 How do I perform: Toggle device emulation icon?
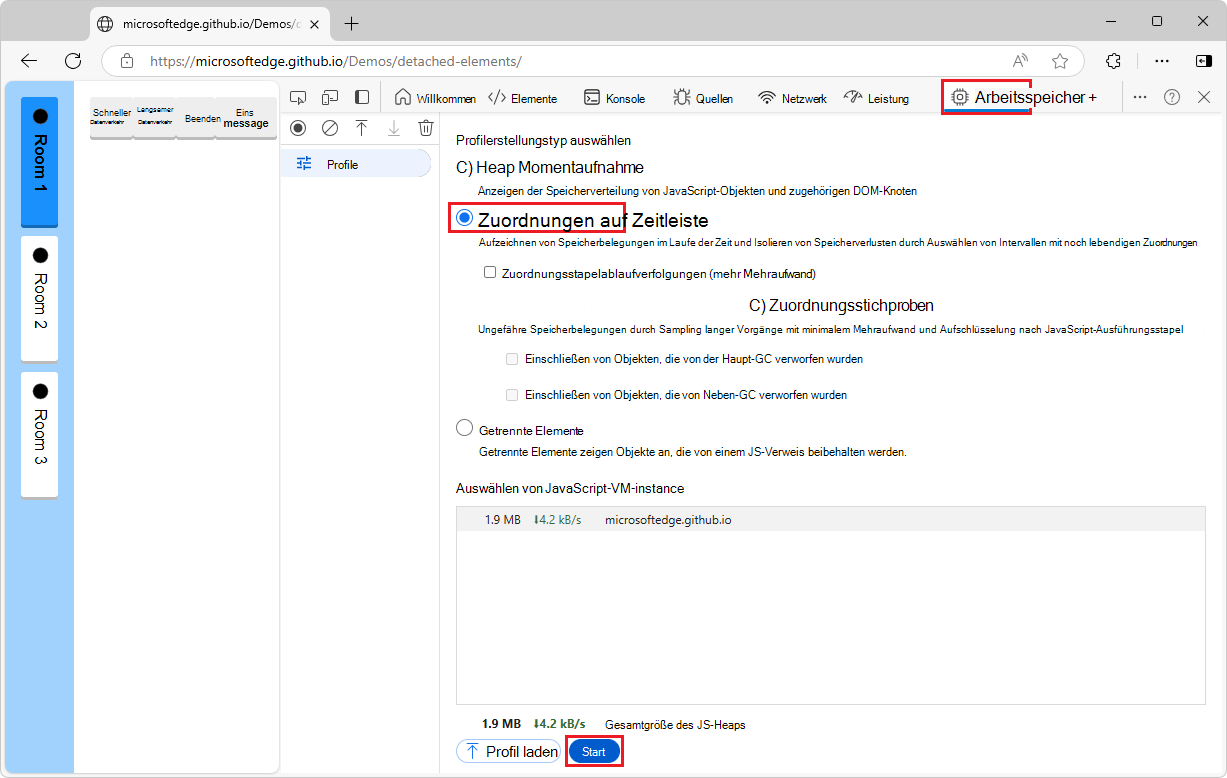330,97
